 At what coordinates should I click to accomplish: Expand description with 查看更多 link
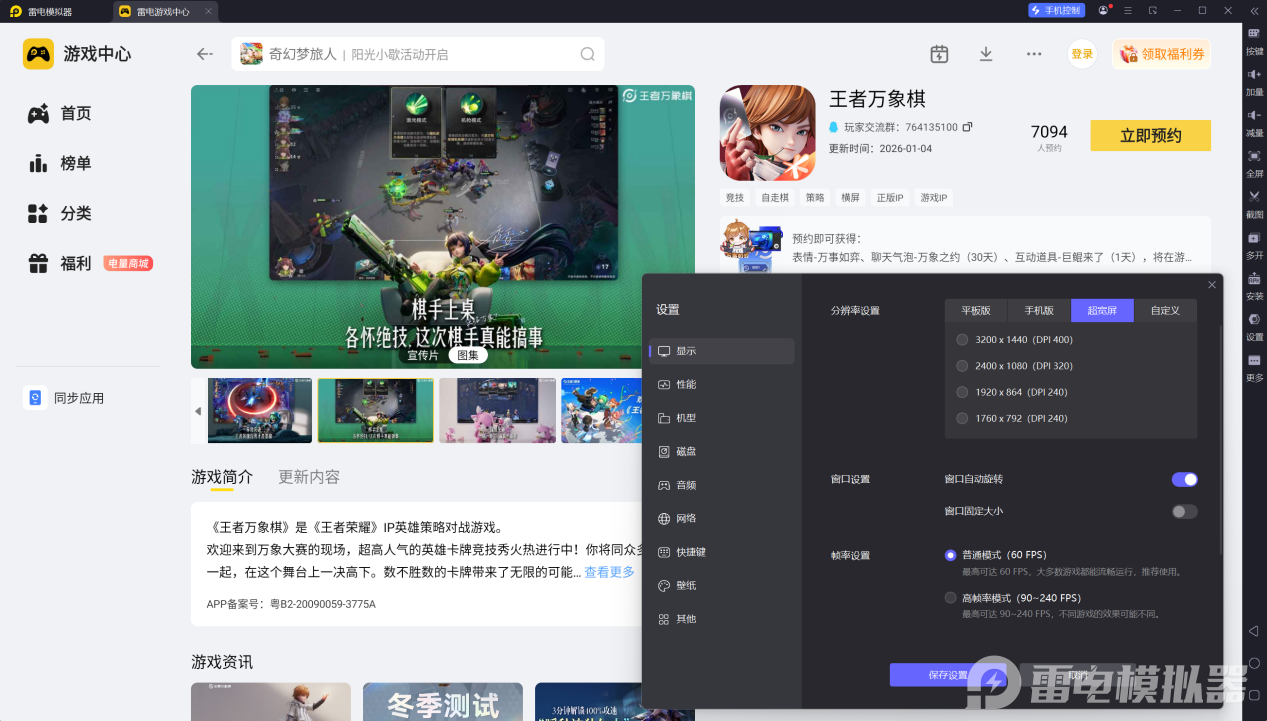tap(609, 572)
